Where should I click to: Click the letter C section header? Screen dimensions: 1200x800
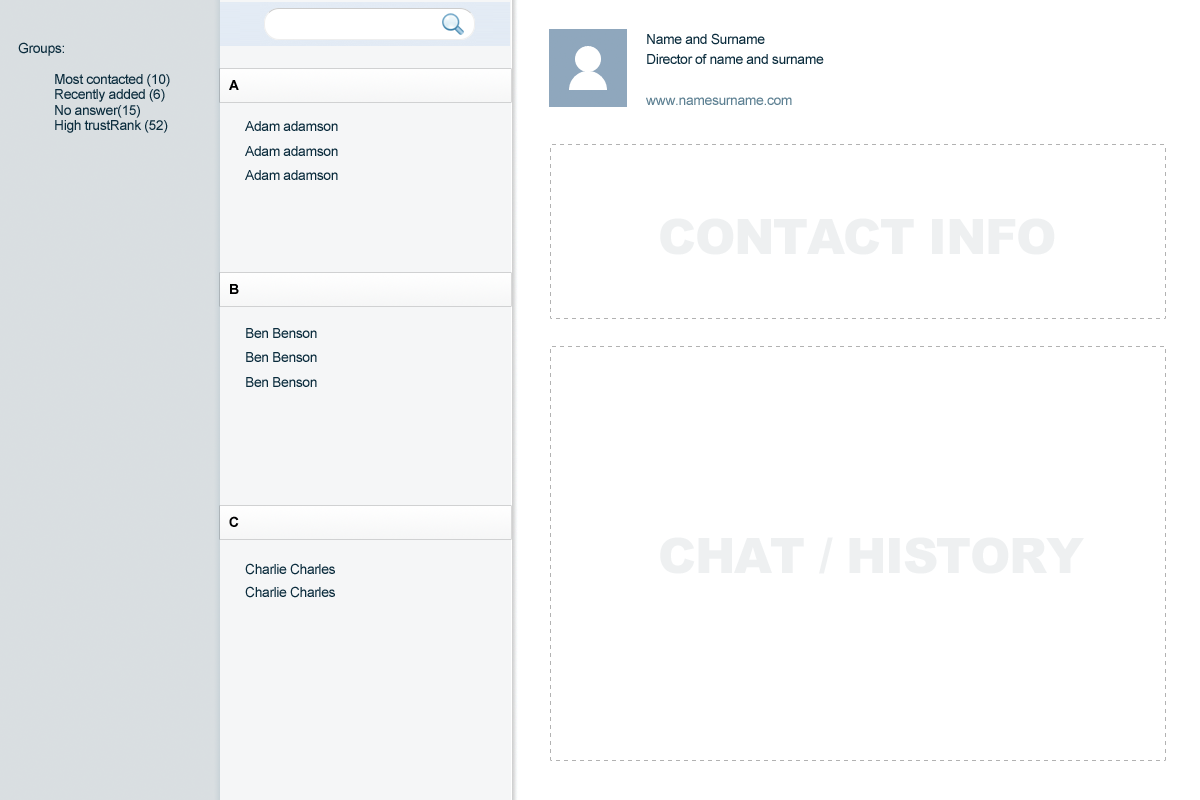(365, 522)
